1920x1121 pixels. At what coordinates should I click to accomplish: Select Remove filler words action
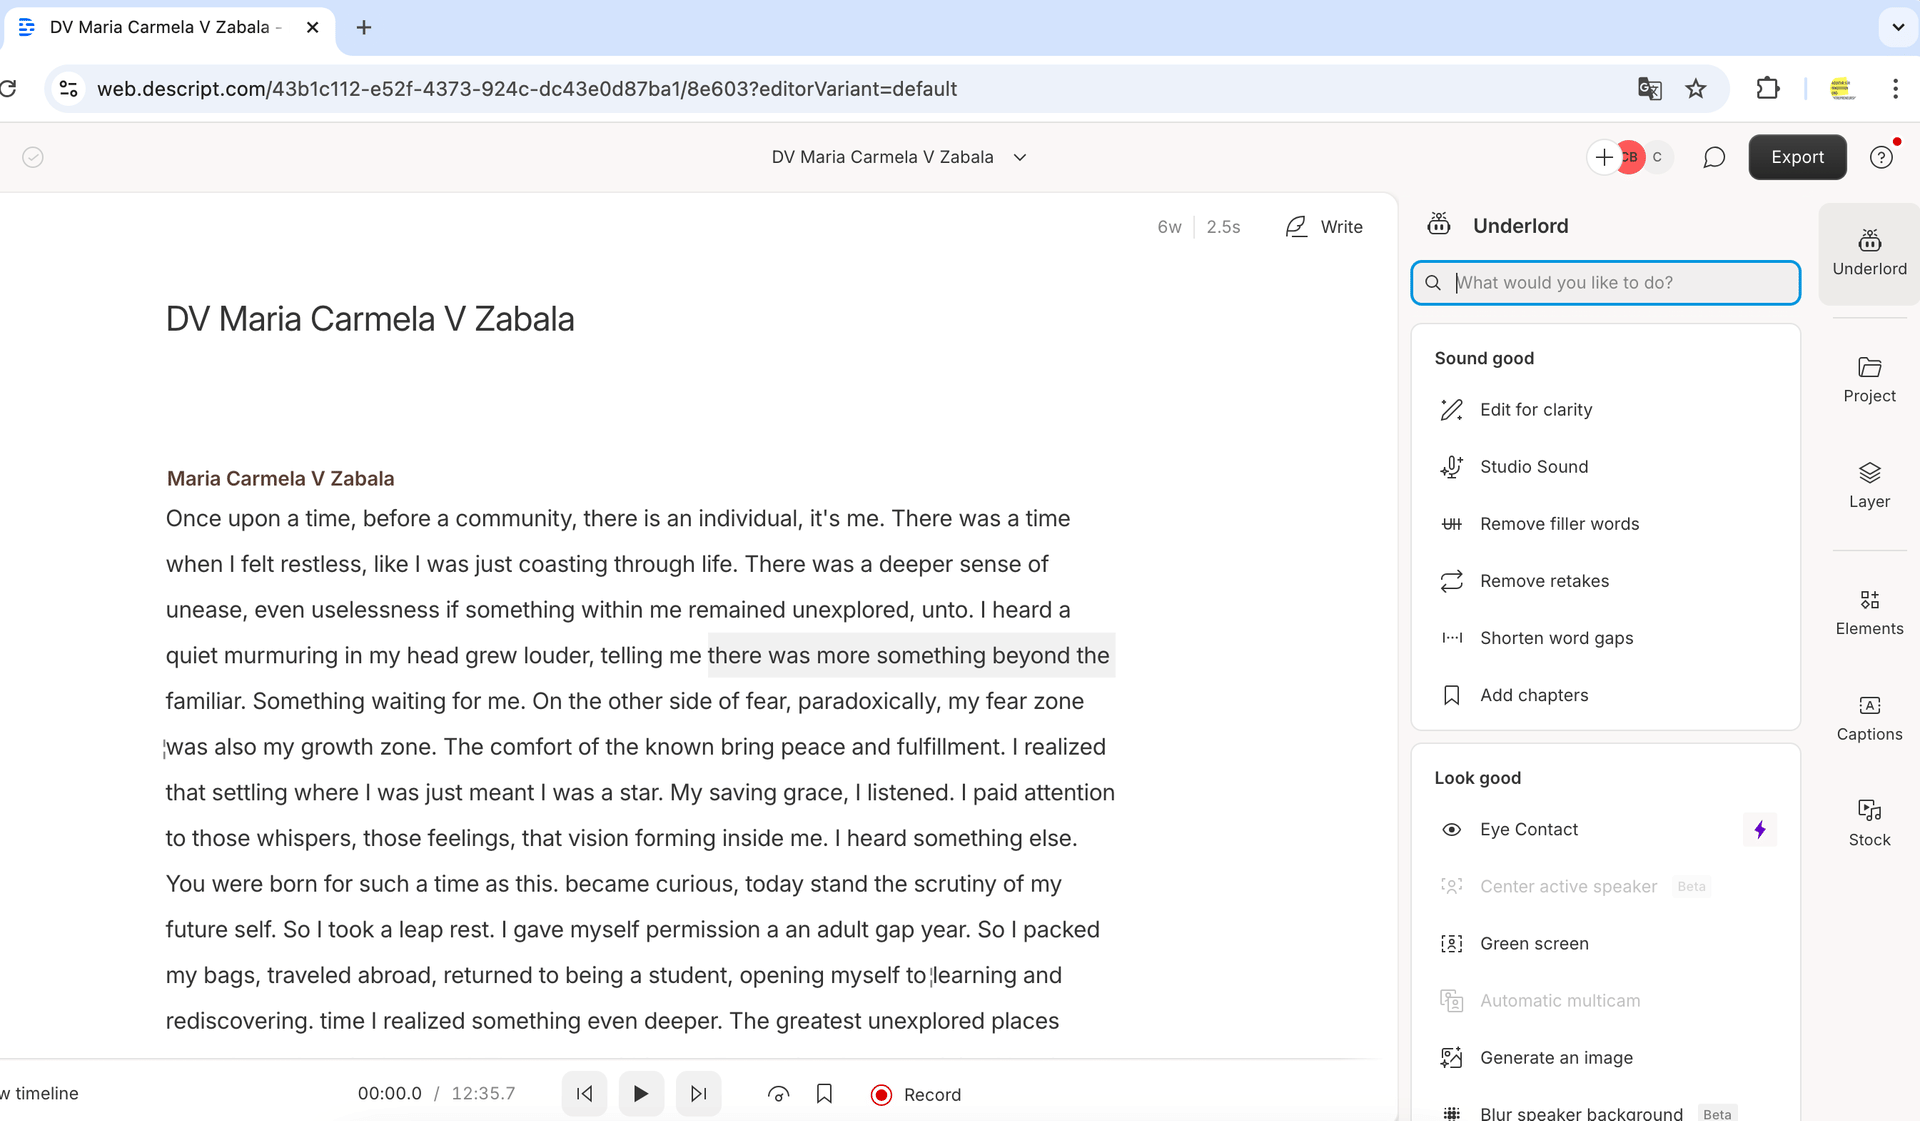click(1559, 524)
